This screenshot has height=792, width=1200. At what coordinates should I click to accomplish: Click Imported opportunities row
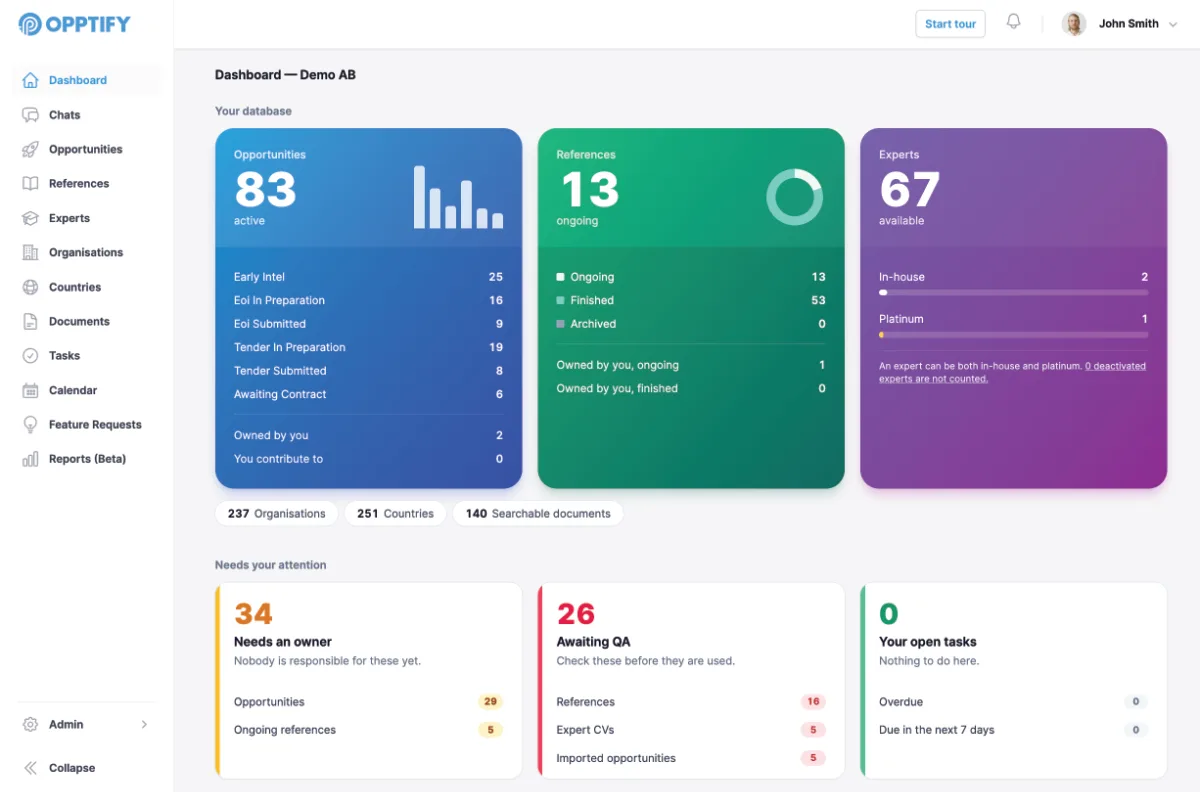(x=691, y=758)
